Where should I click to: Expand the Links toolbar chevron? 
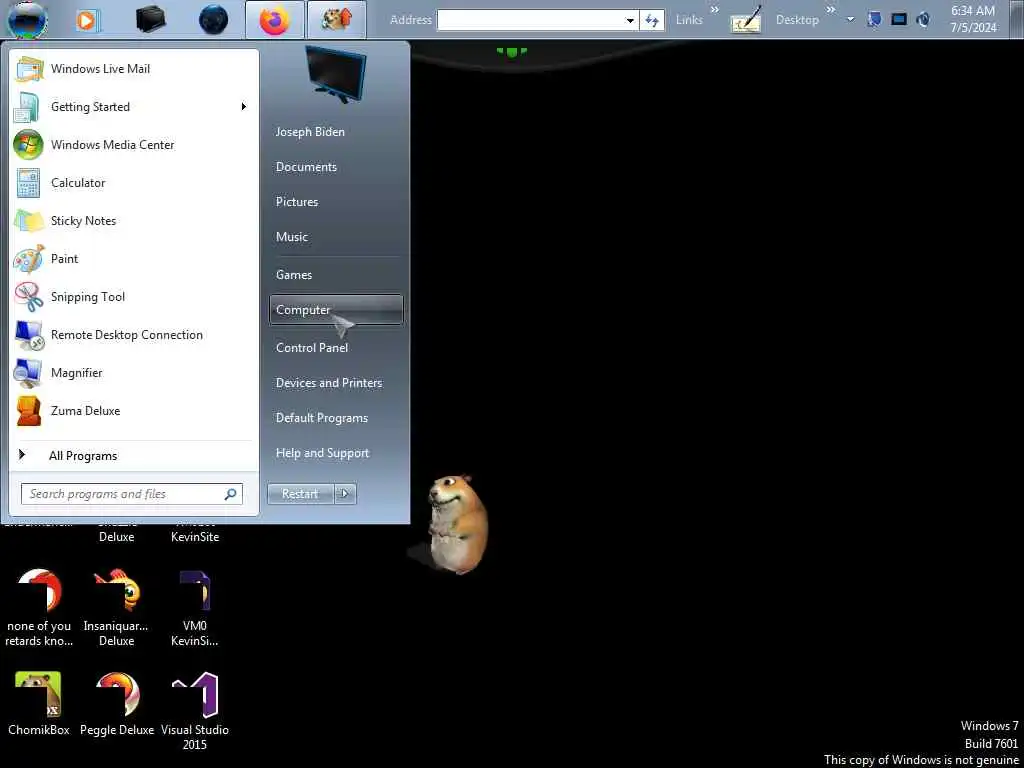(x=714, y=9)
